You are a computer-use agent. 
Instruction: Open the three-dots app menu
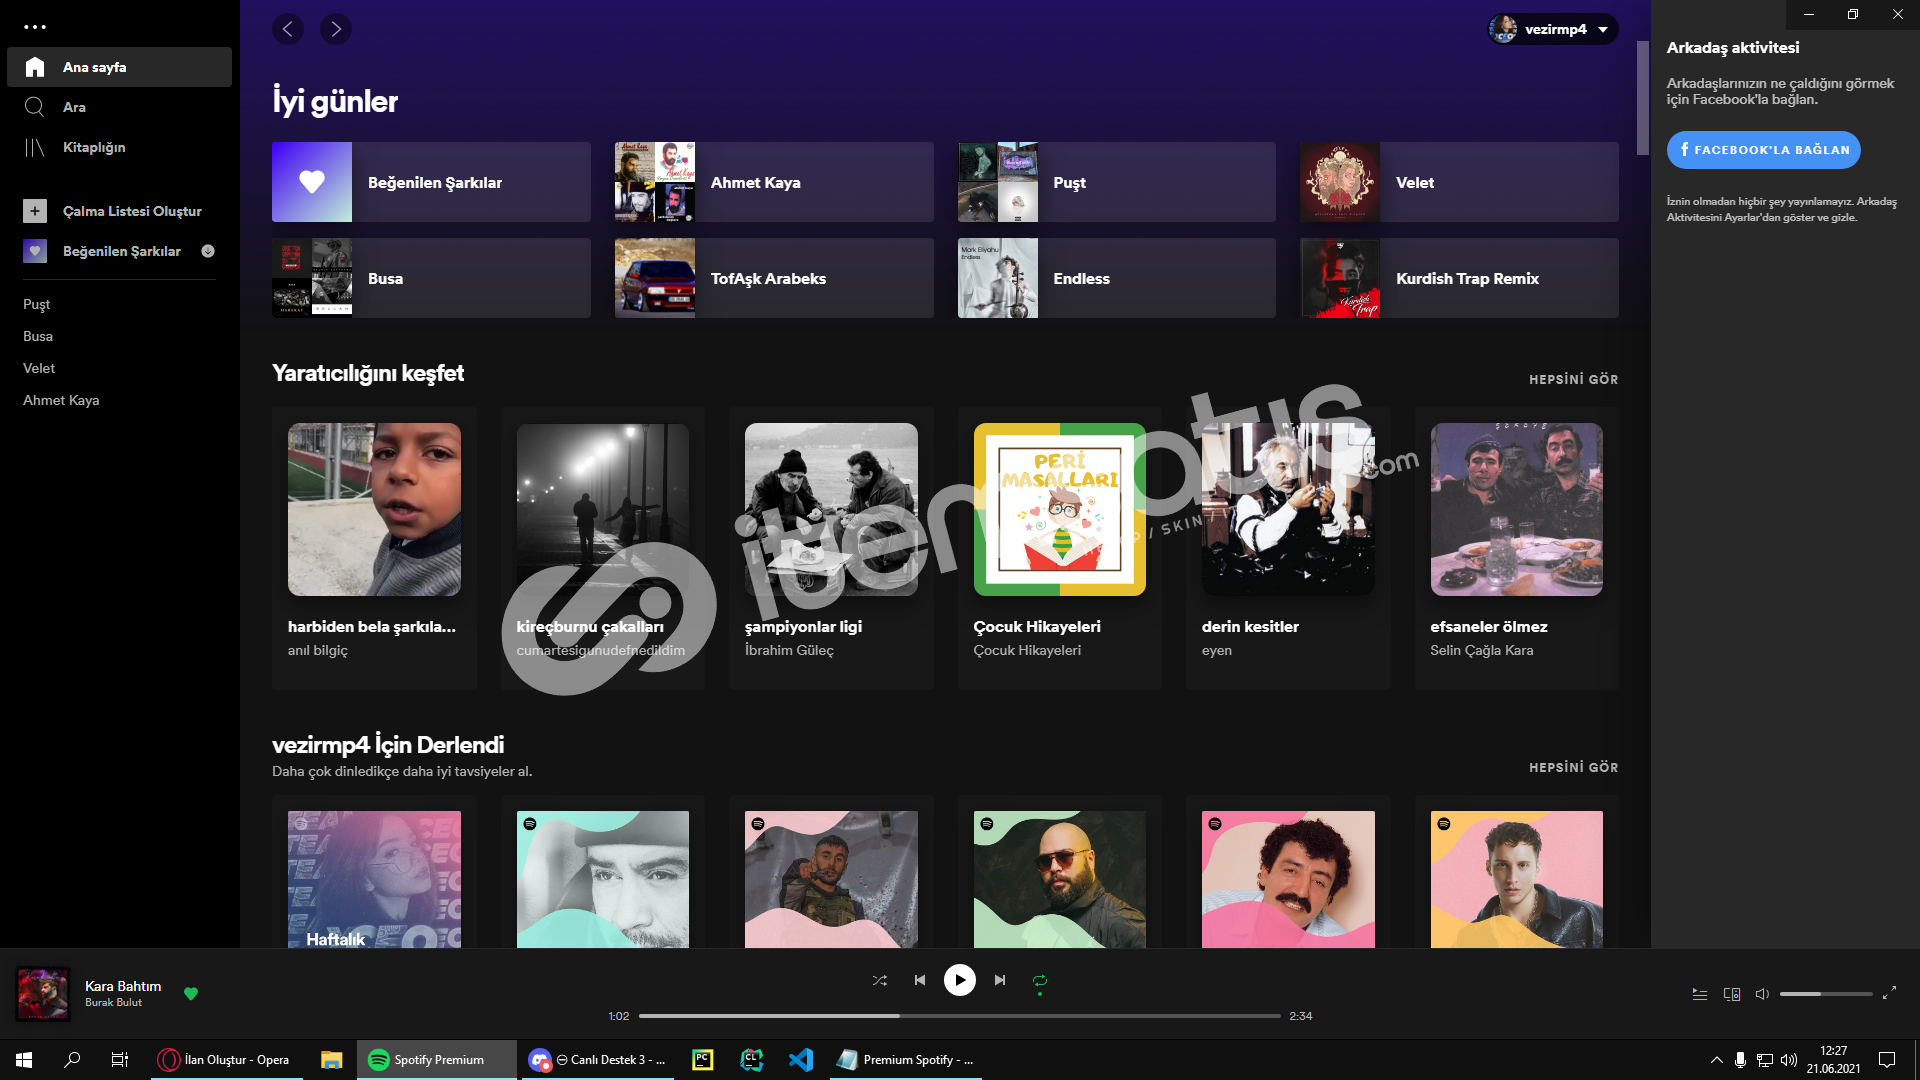coord(35,27)
